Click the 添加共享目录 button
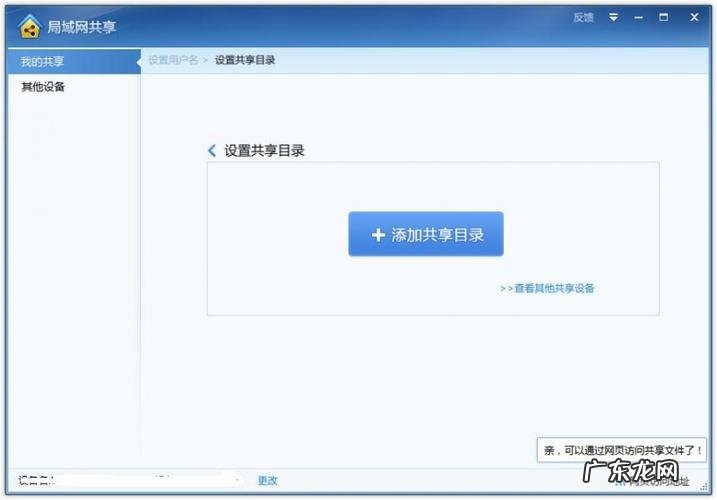Viewport: 717px width, 500px height. 426,234
